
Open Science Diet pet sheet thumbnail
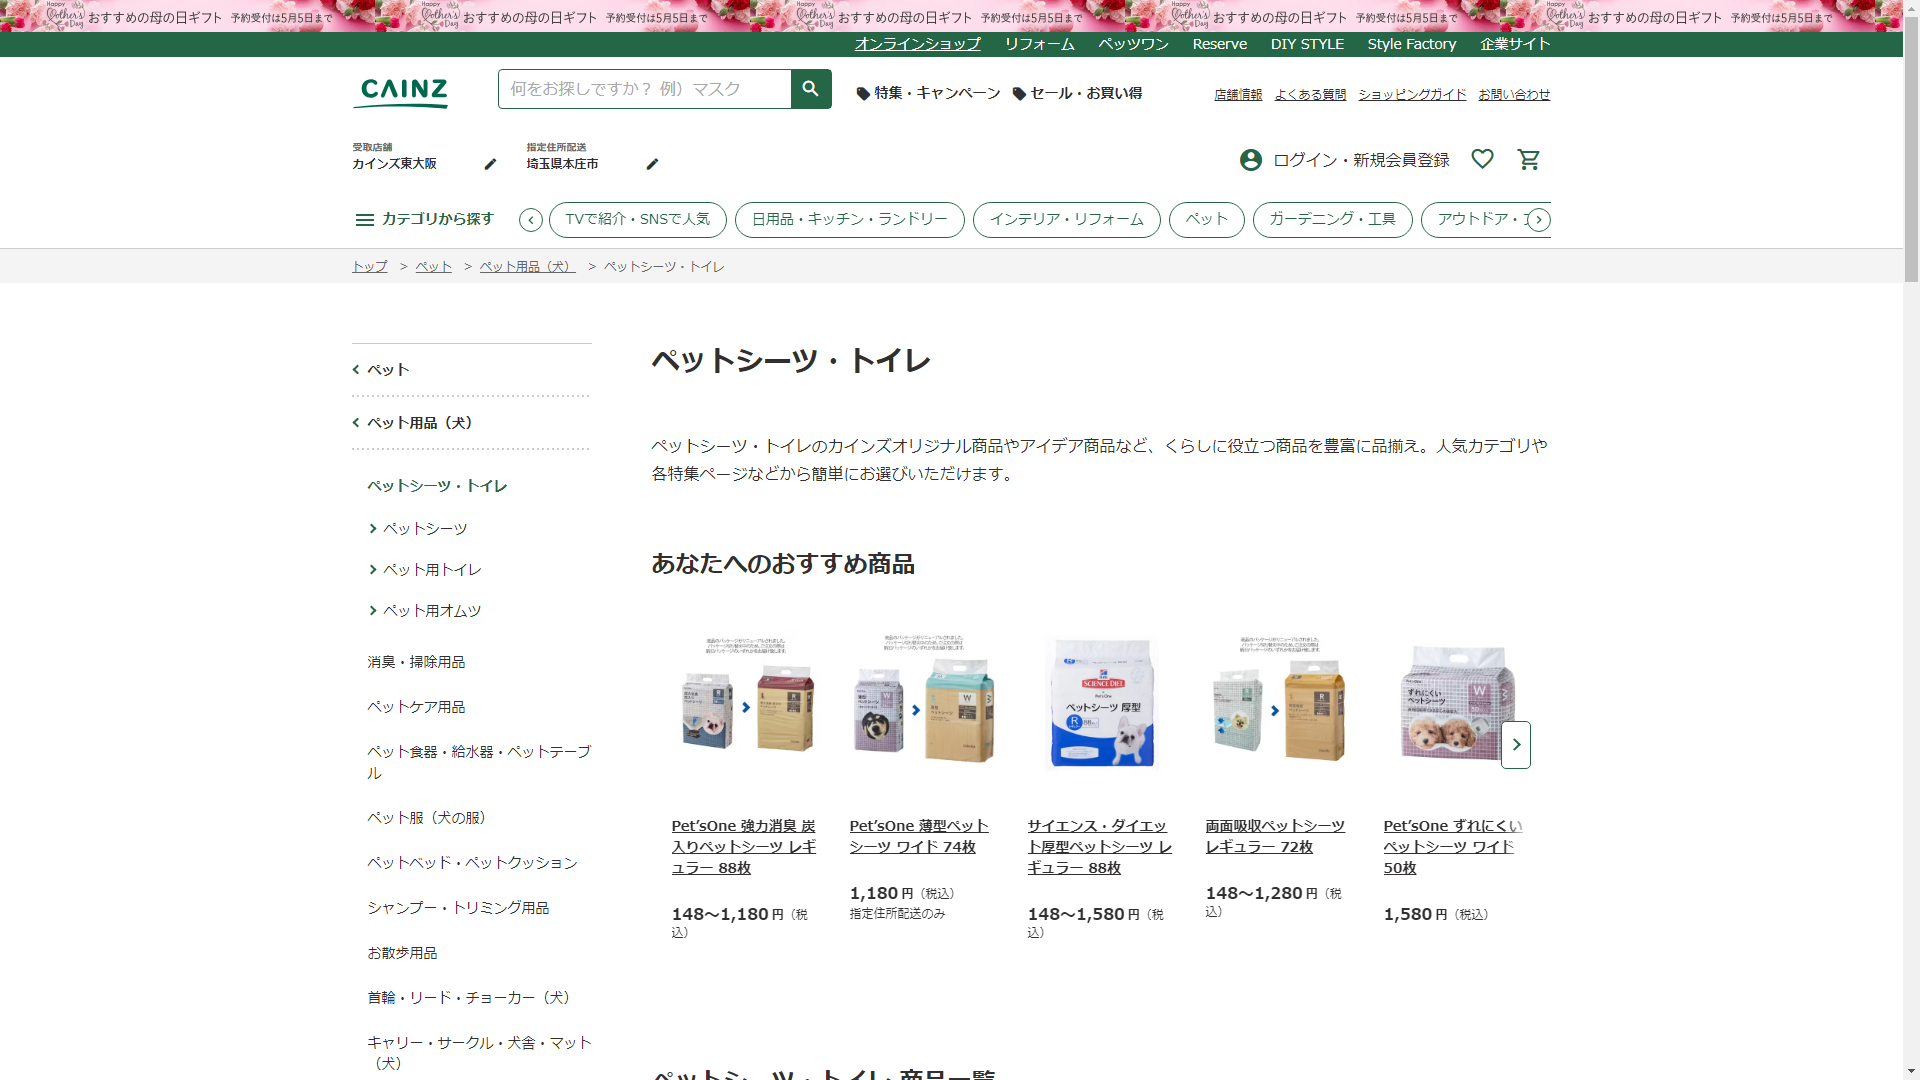click(x=1101, y=703)
